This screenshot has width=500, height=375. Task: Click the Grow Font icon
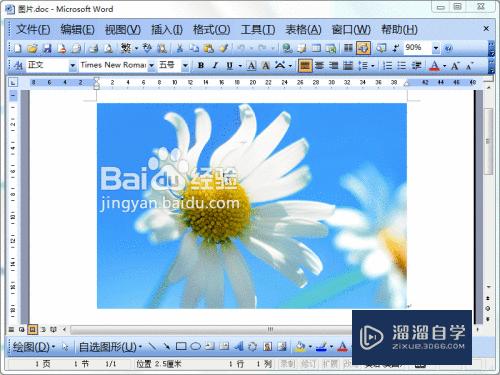[x=455, y=66]
